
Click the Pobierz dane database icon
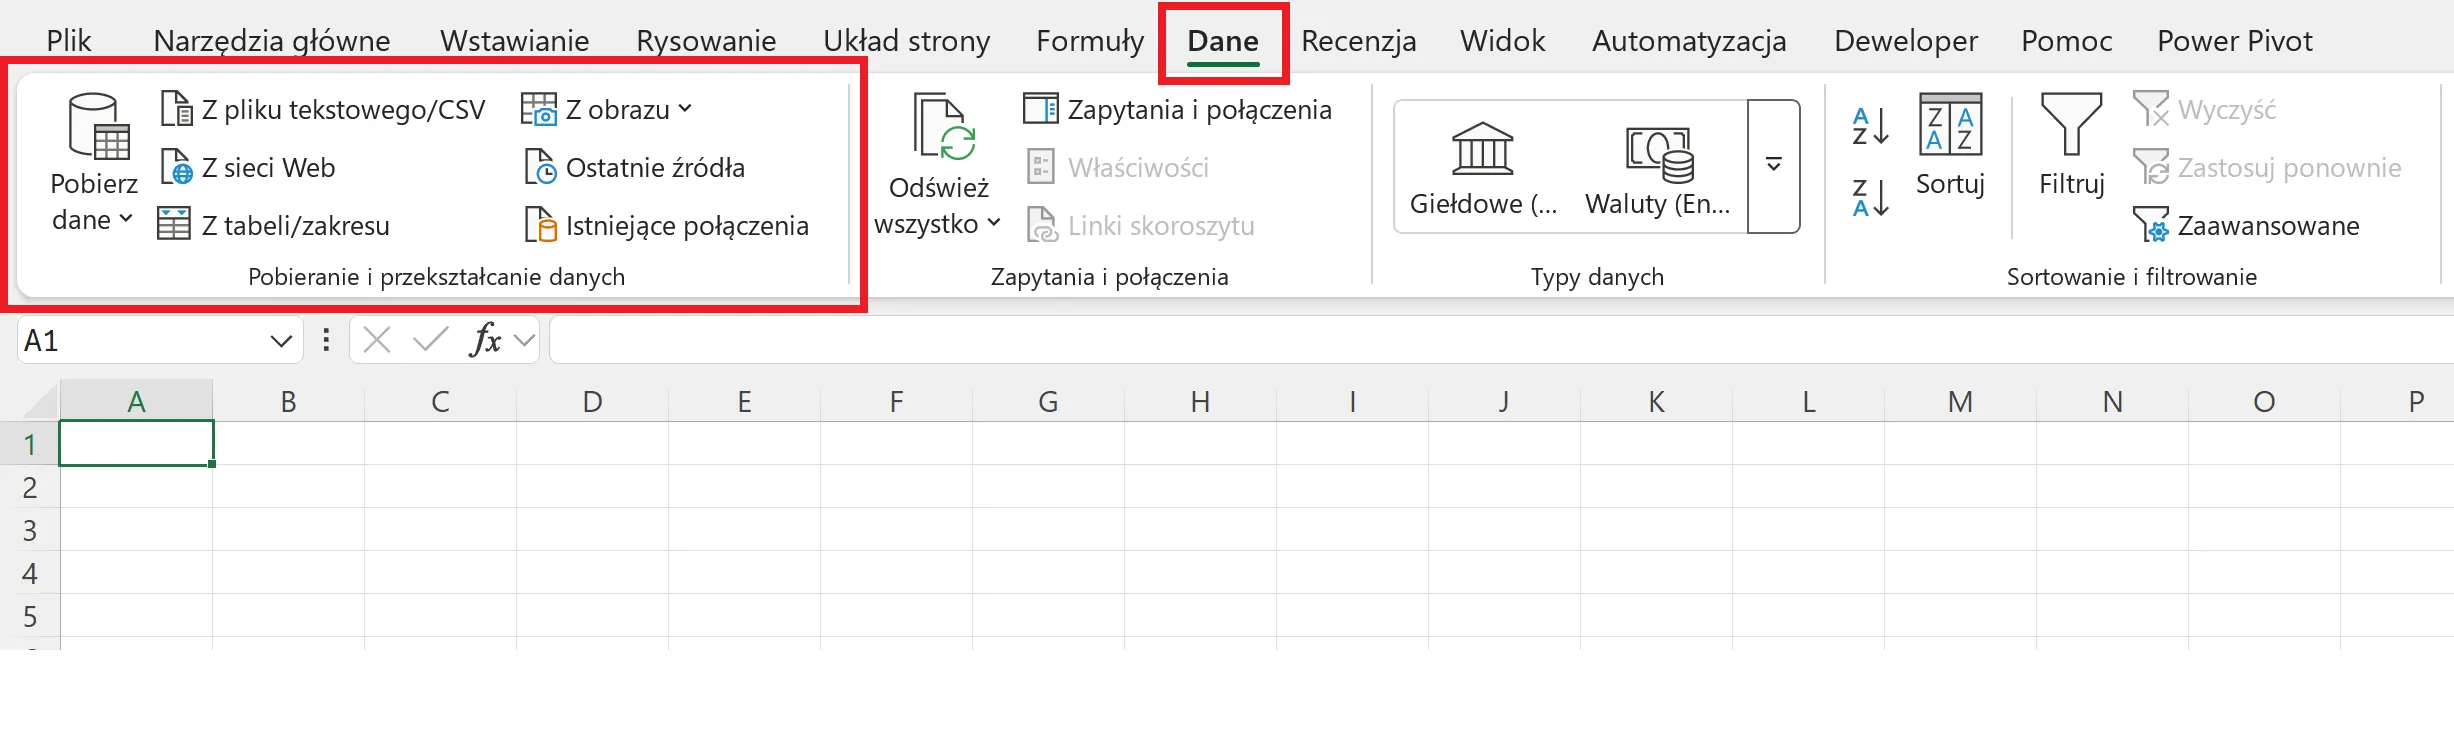[98, 127]
